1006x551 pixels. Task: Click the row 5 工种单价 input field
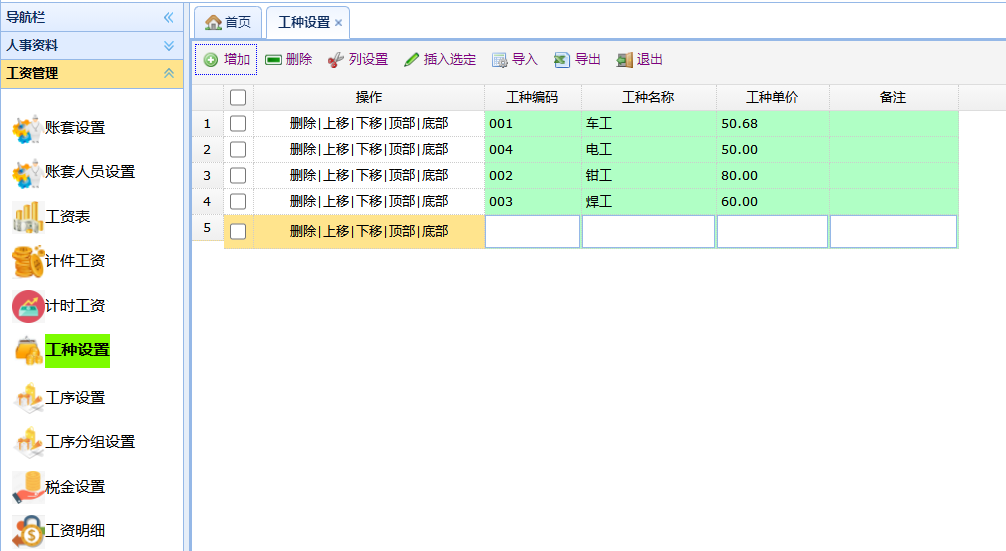coord(772,232)
